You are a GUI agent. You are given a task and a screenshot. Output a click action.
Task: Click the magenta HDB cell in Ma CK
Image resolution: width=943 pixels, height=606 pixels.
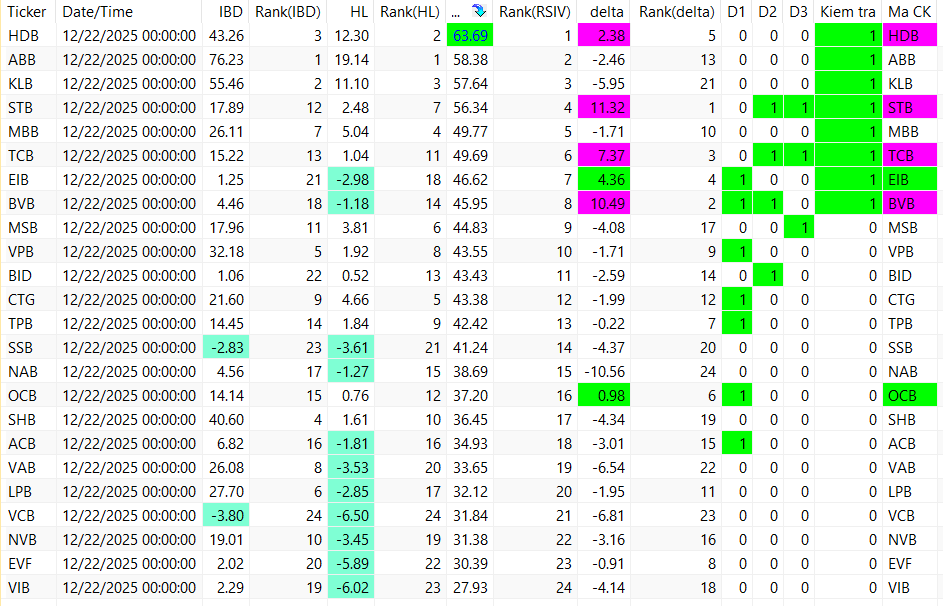point(910,35)
